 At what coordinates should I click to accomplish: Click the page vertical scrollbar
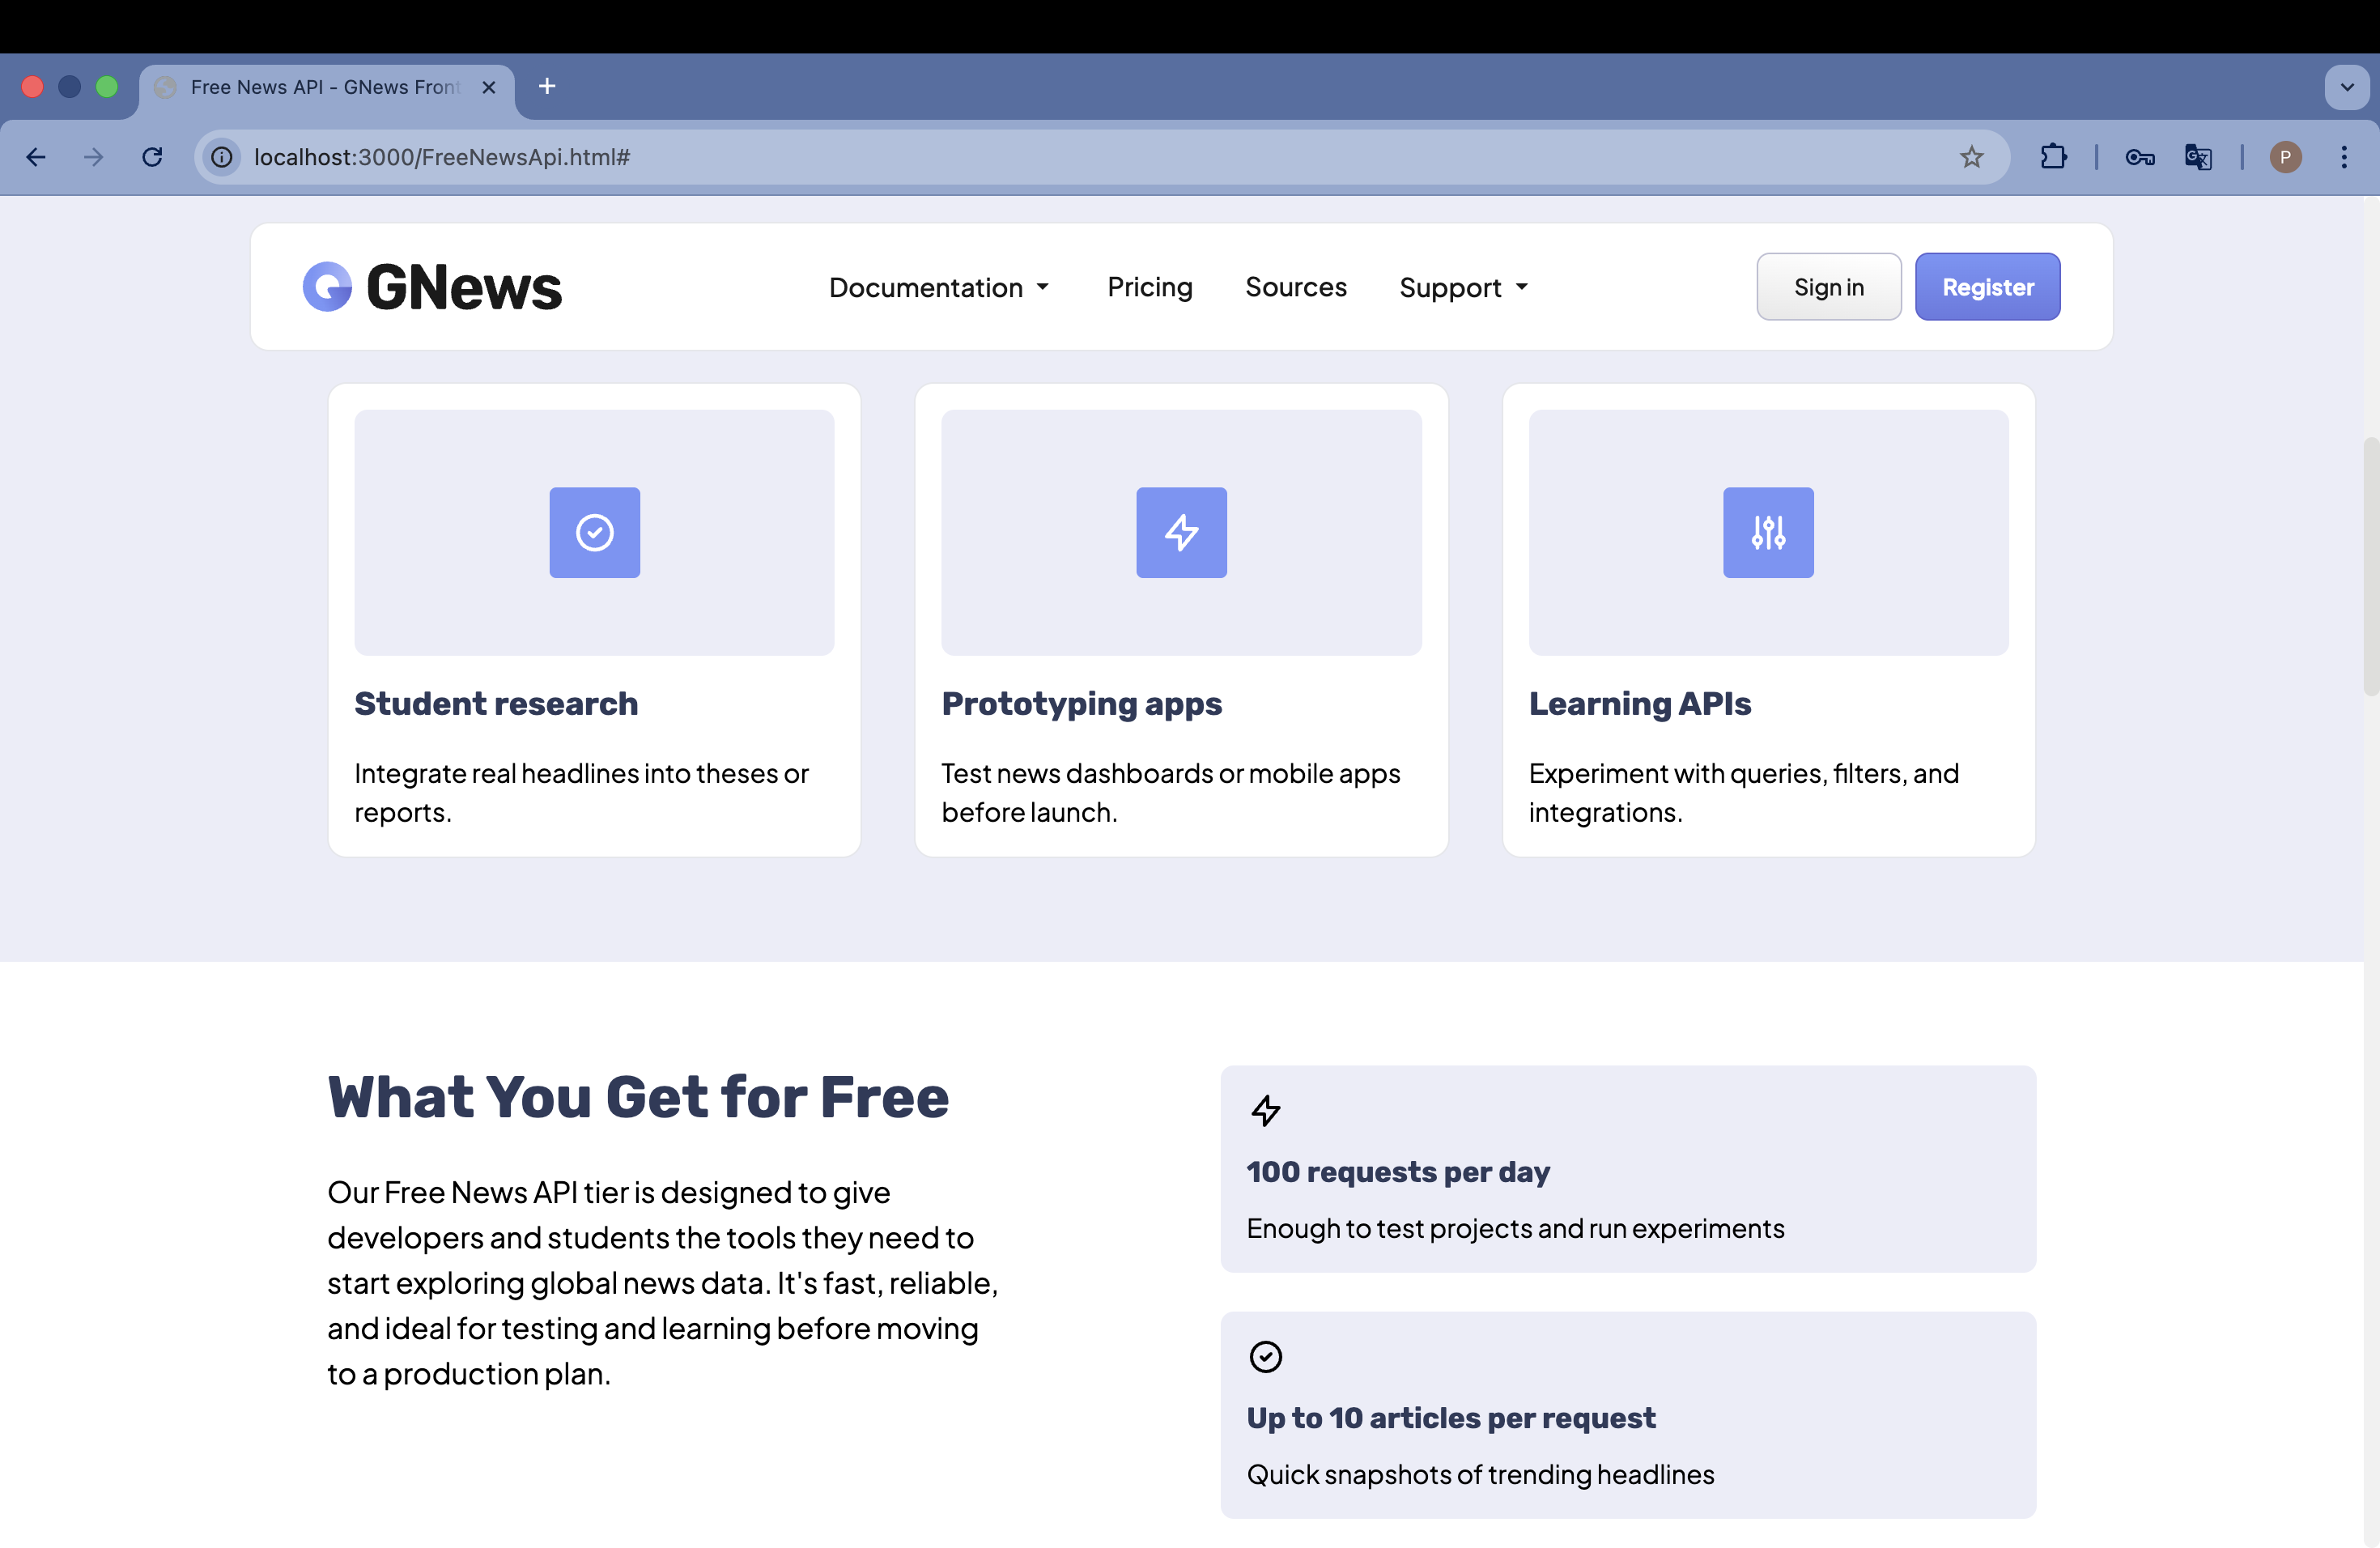(2370, 565)
